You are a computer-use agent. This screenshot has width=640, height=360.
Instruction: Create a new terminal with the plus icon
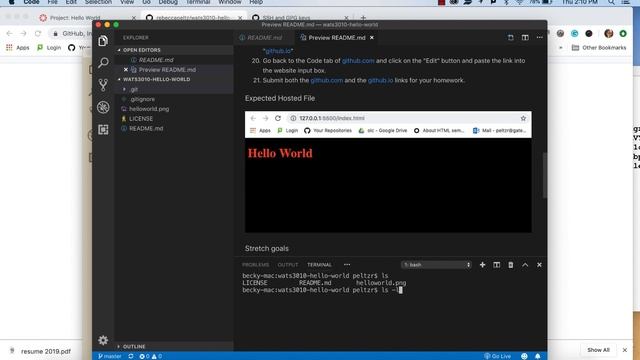[x=482, y=265]
